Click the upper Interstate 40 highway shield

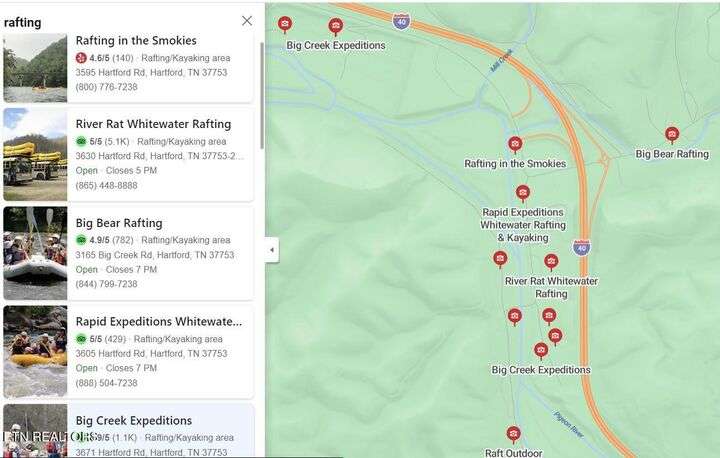tap(401, 21)
